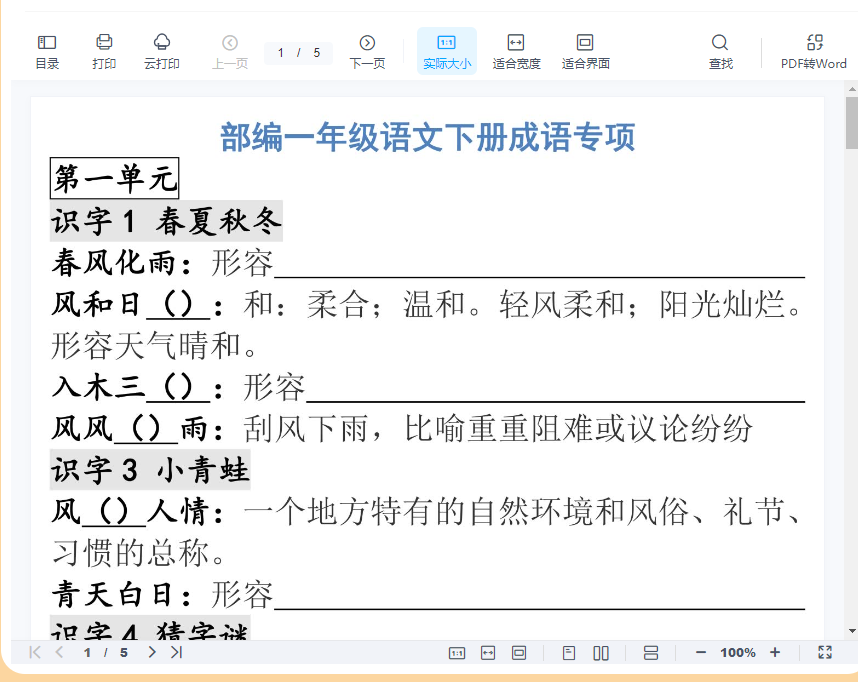Screen dimensions: 858x682
Task: Click the status bar next page arrow
Action: click(x=152, y=652)
